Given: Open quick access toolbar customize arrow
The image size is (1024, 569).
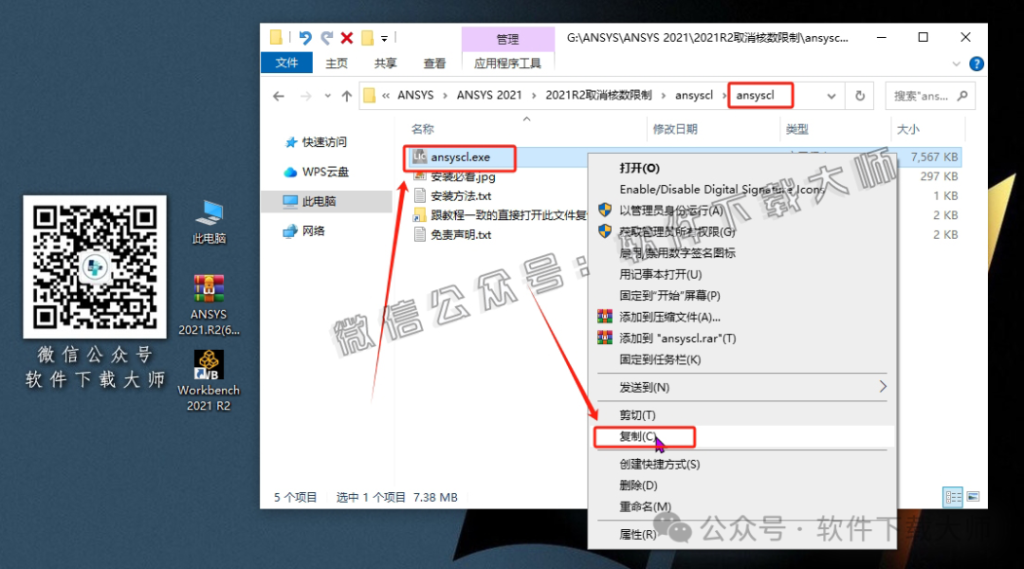Looking at the screenshot, I should (x=384, y=39).
